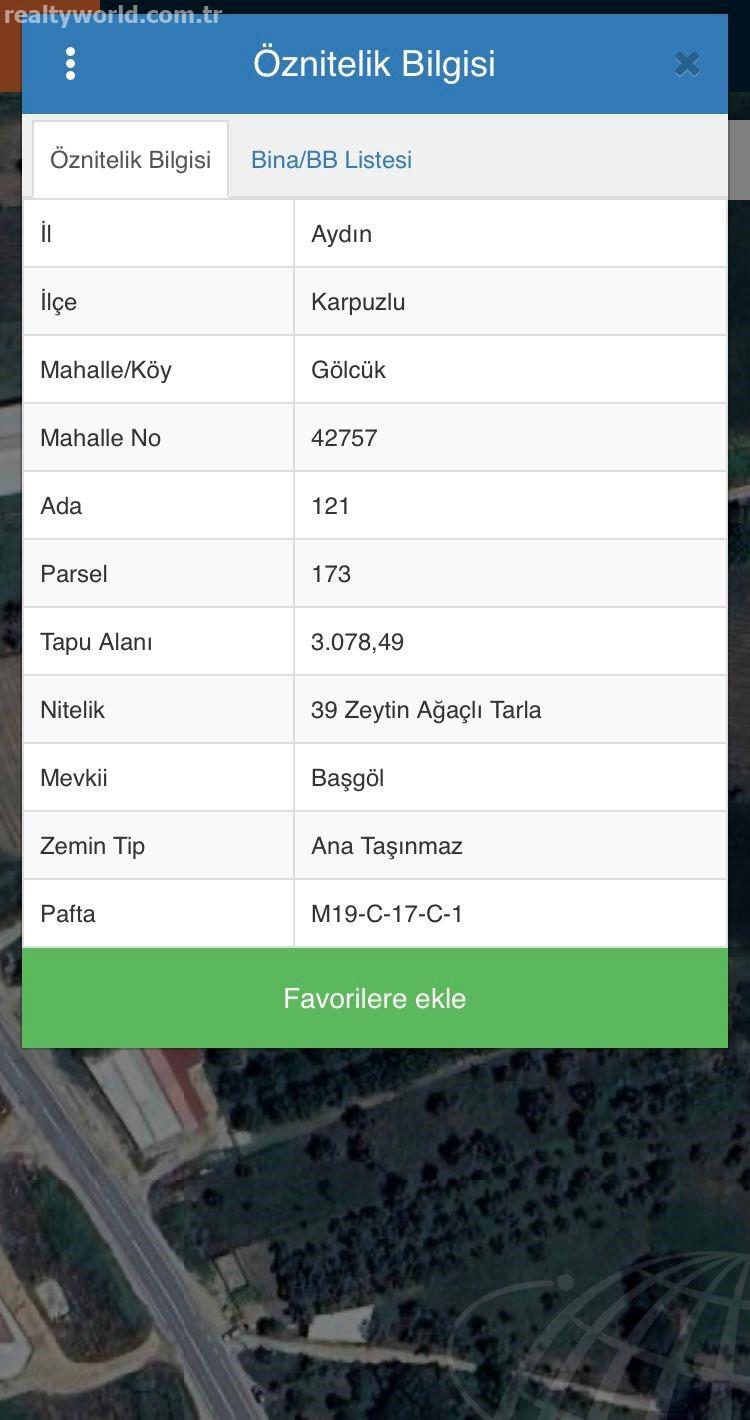Select the Pafta code M19-C-17-C-1
This screenshot has width=750, height=1420.
tap(387, 914)
